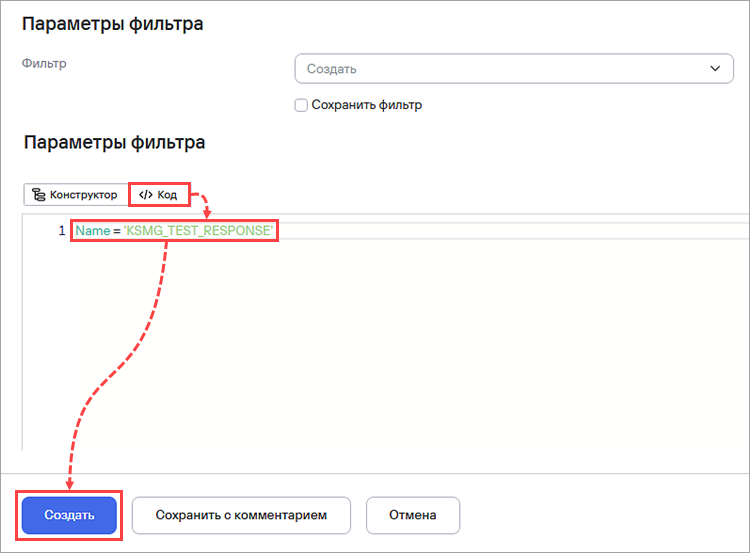Viewport: 750px width, 553px height.
Task: Click Сохранить с комментарием button
Action: click(241, 515)
